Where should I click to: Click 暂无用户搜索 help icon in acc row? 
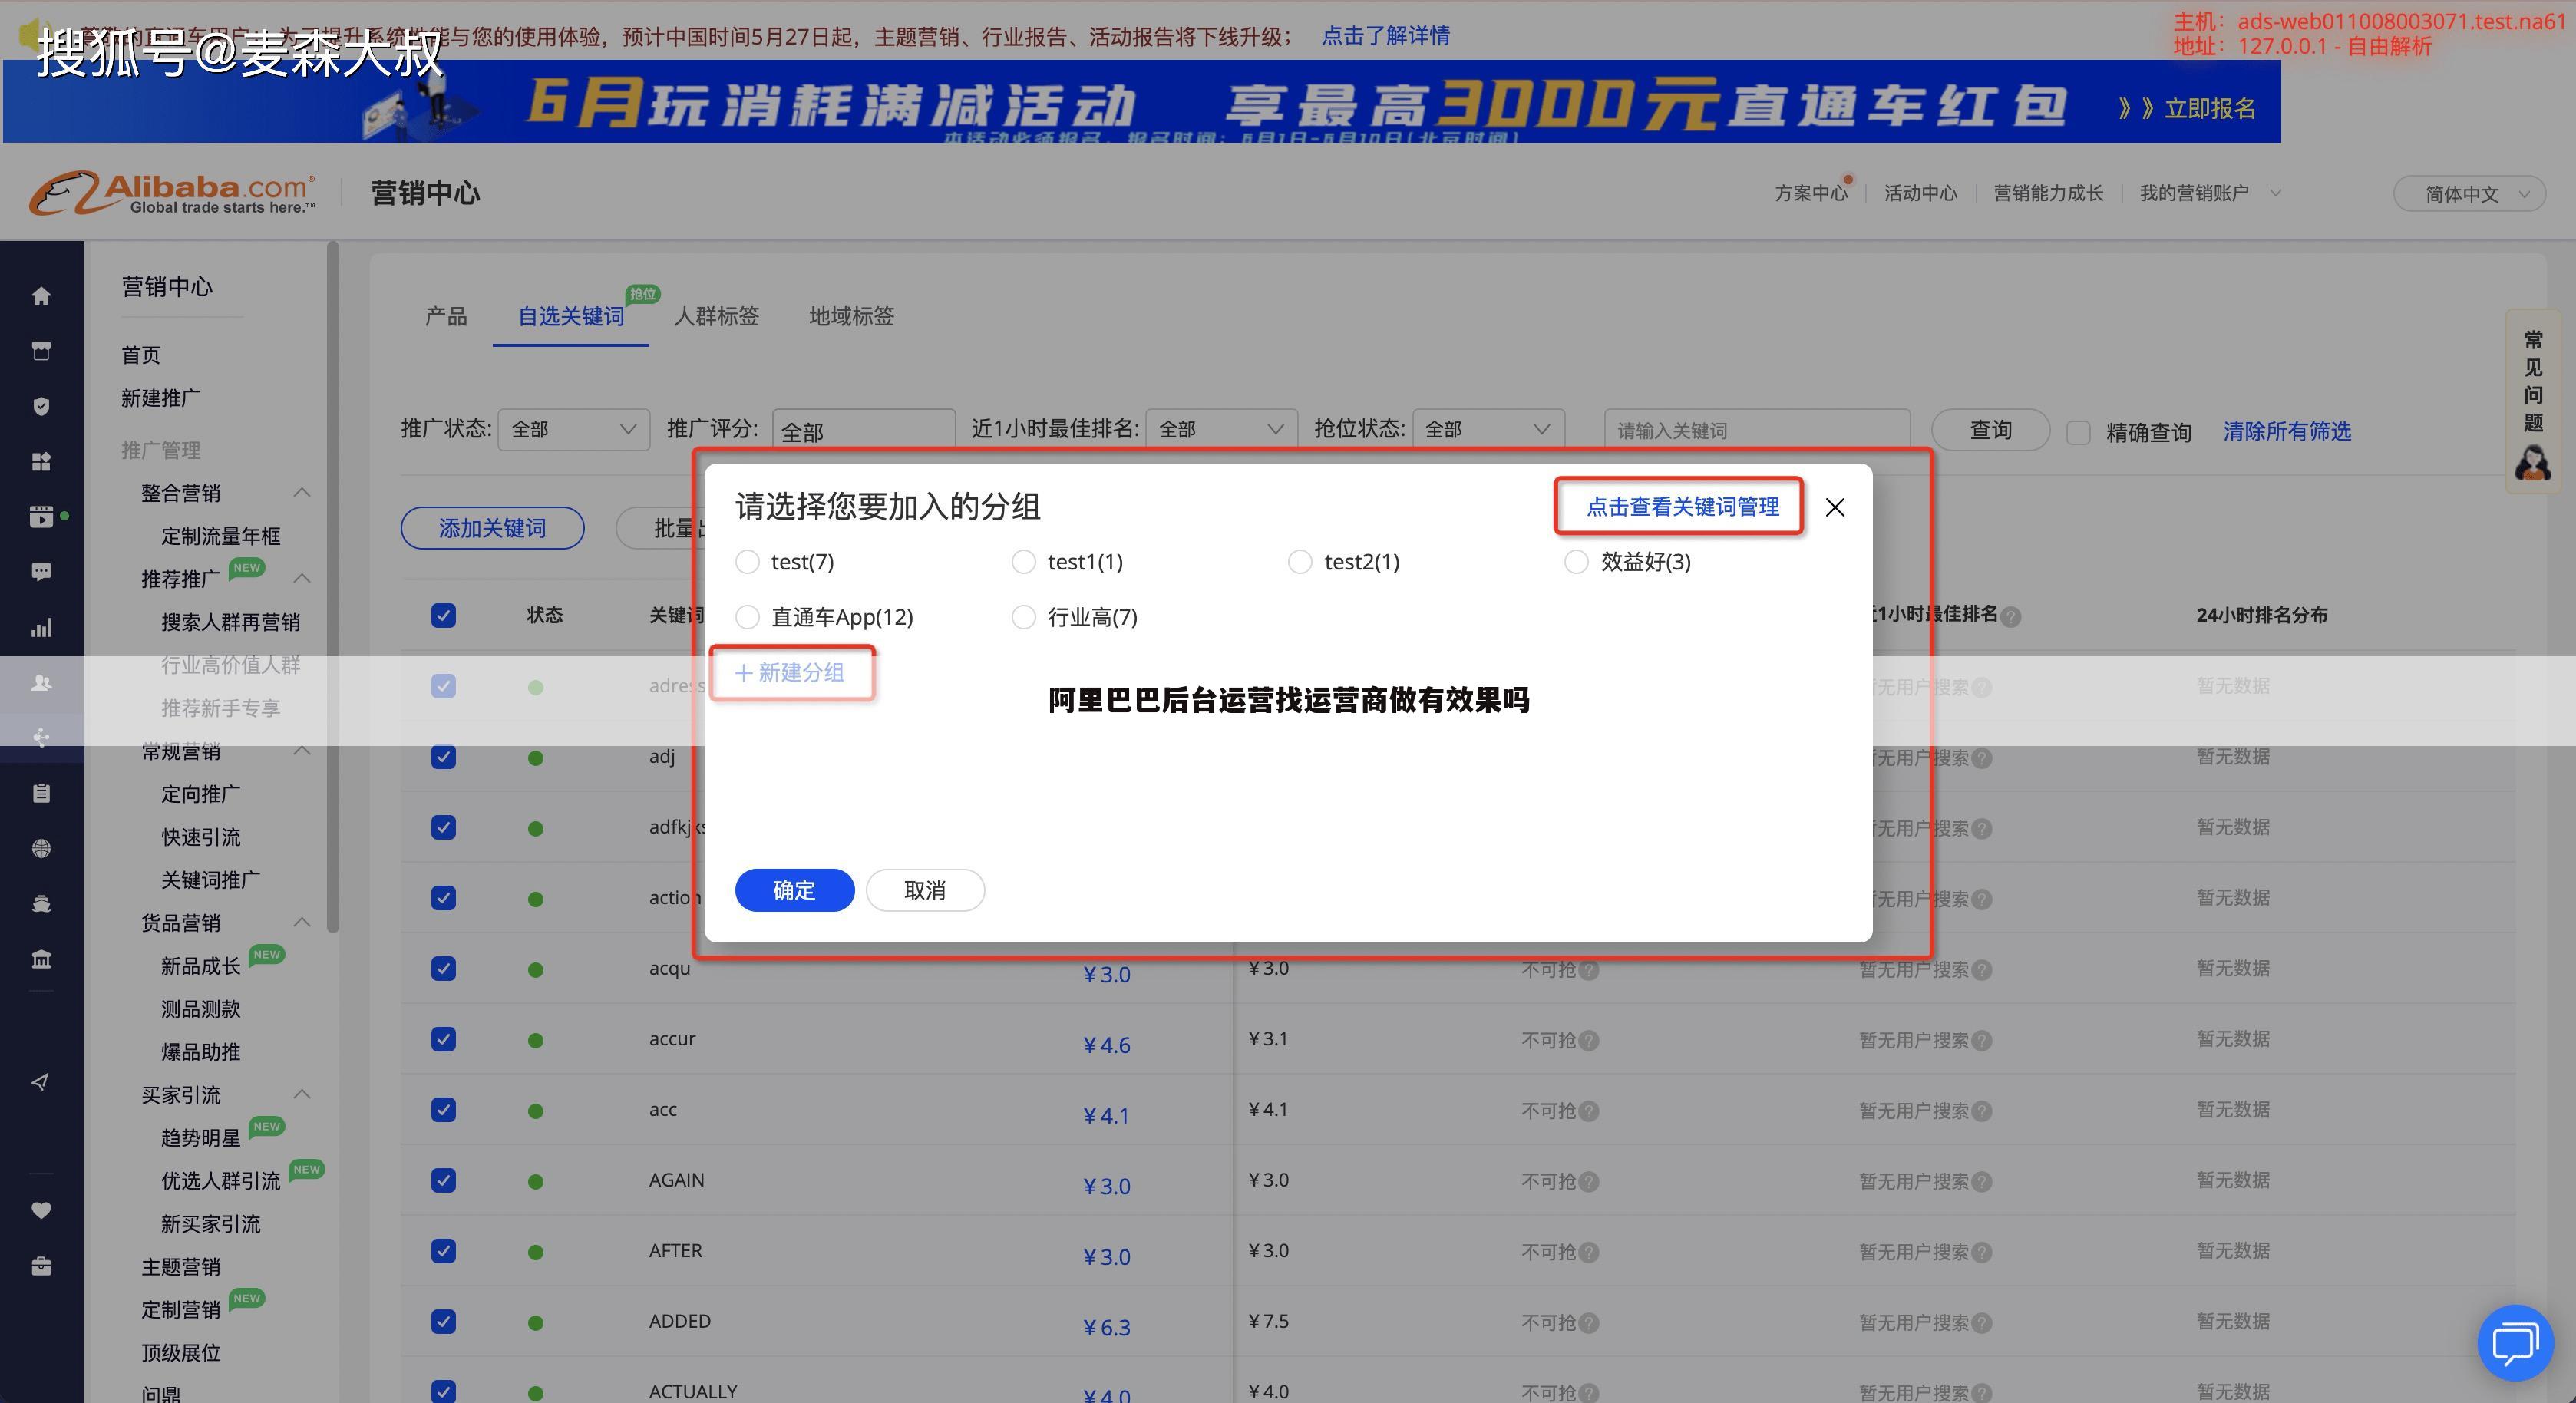[x=1982, y=1111]
